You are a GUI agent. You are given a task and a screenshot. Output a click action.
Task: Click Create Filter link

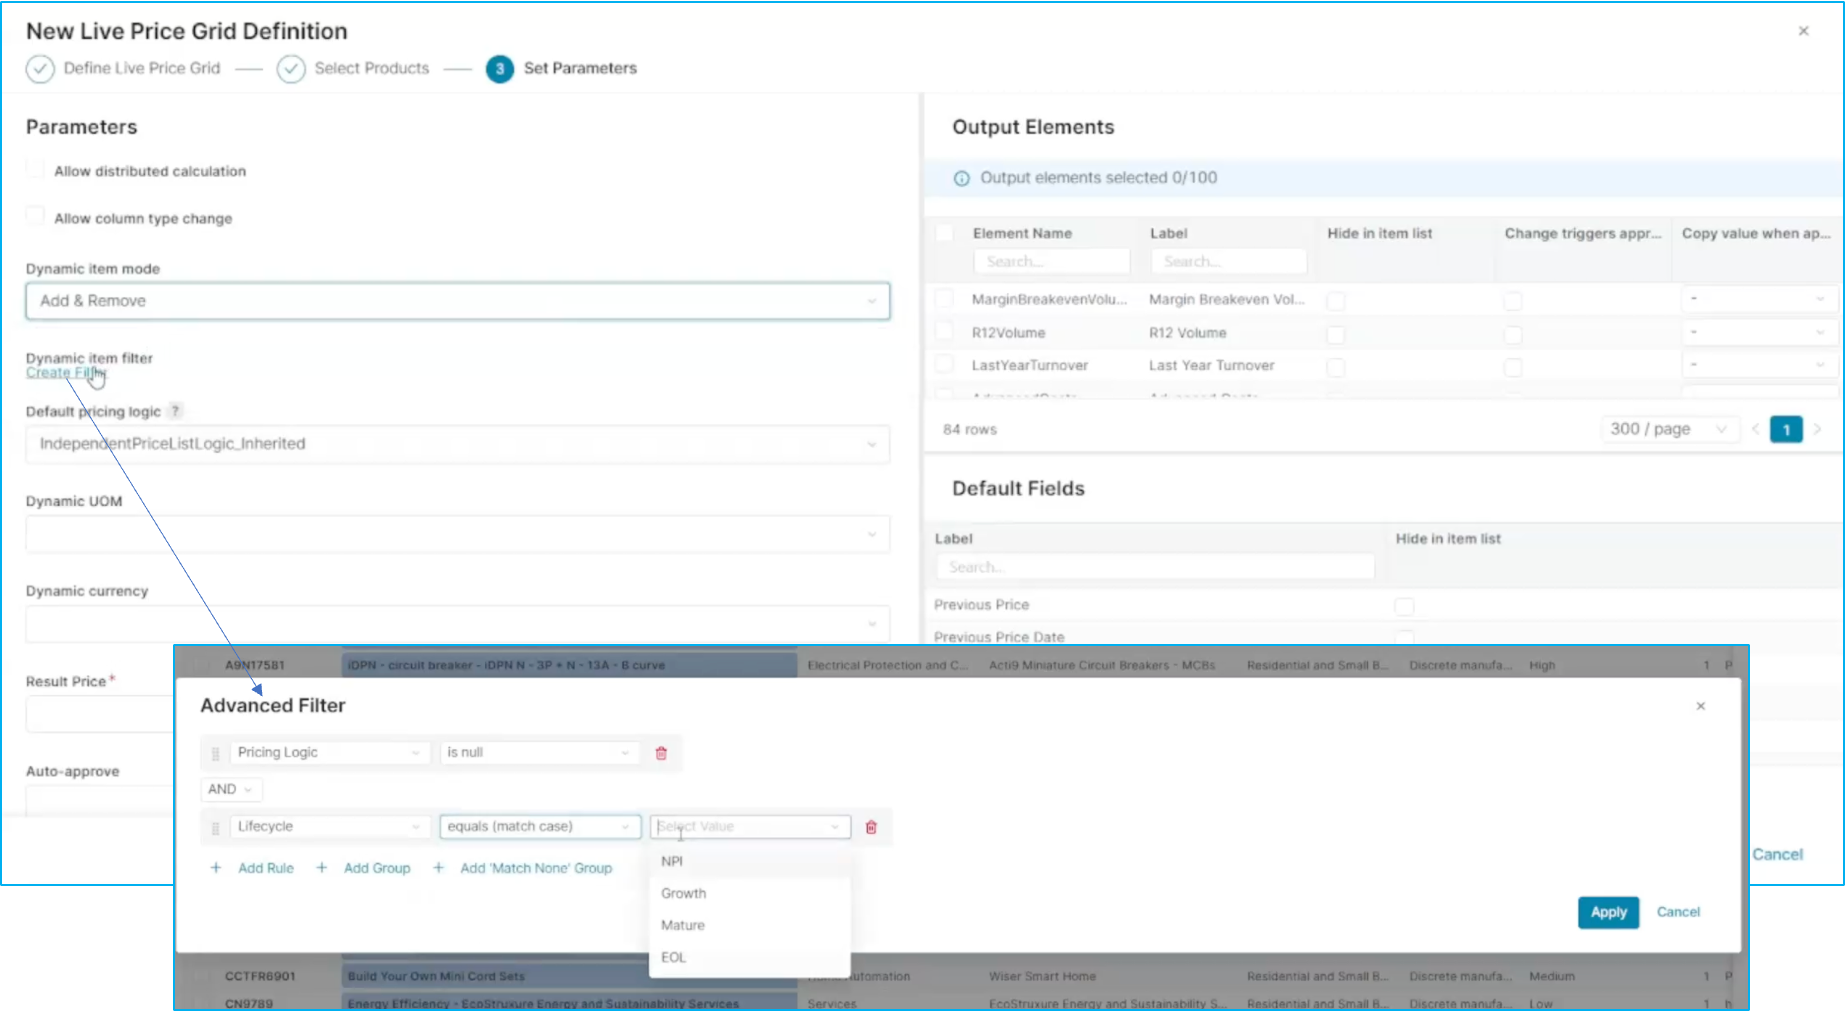(65, 373)
